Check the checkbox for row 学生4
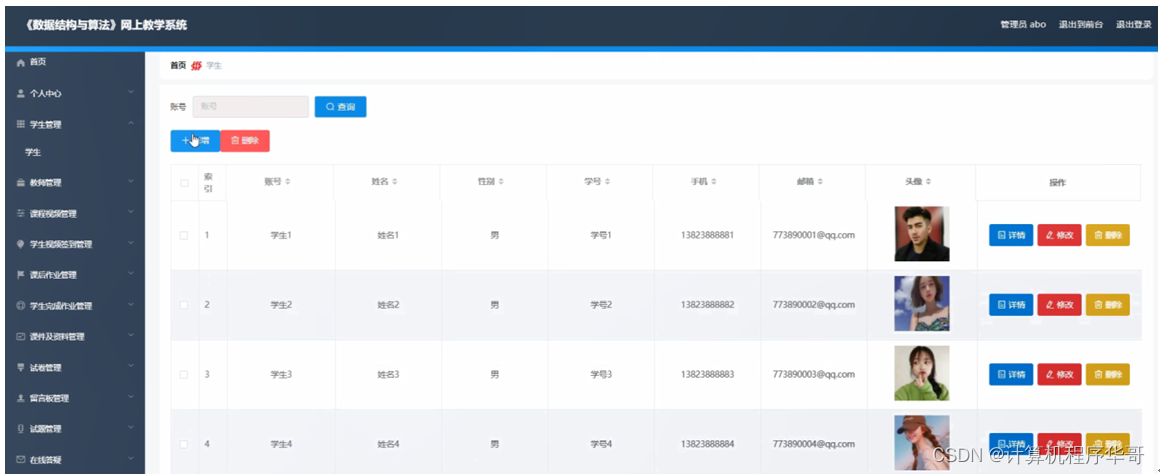Viewport: 1160px width, 474px height. 184,444
